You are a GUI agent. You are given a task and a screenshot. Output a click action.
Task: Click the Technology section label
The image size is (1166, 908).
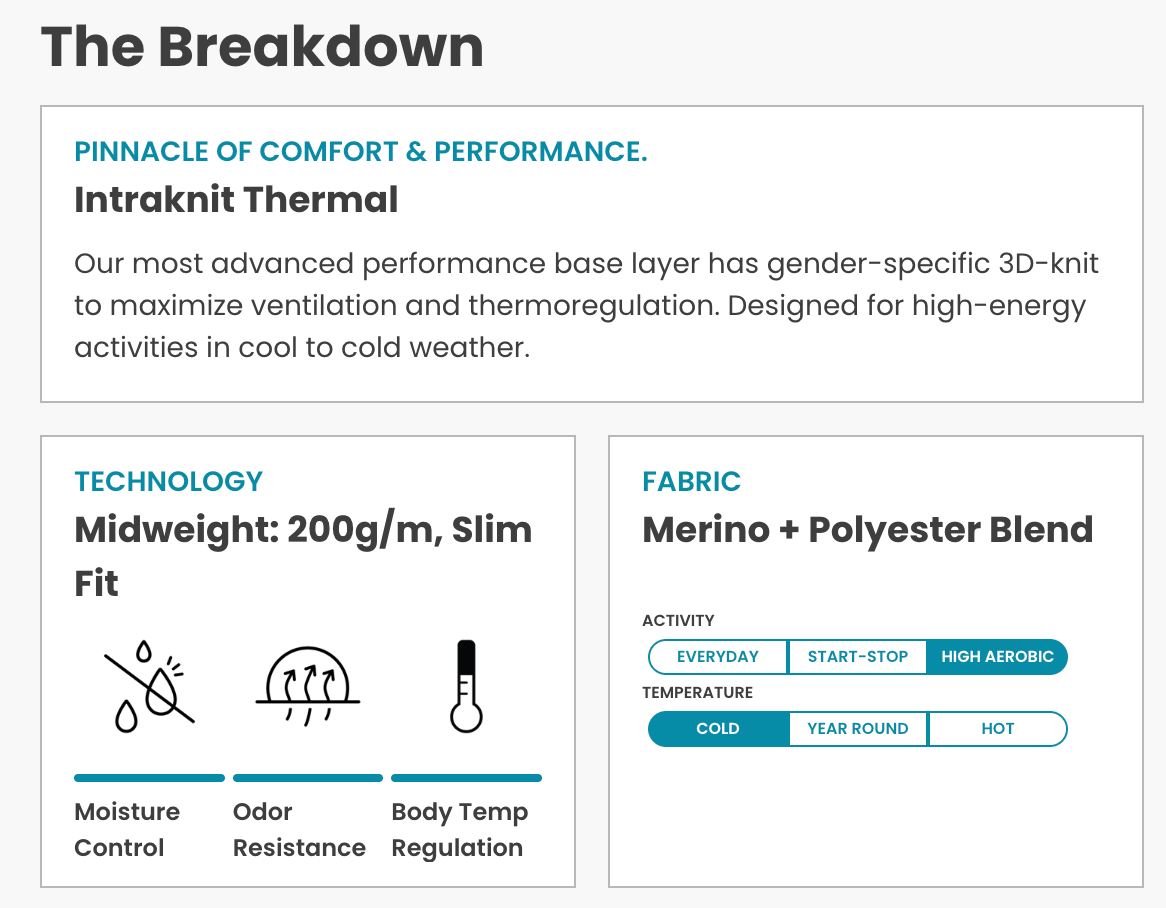pos(168,481)
